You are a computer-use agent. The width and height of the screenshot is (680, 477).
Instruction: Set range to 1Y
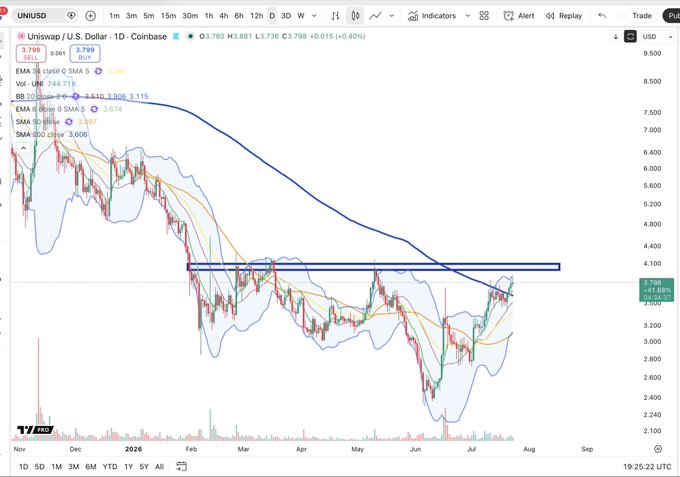click(x=128, y=467)
